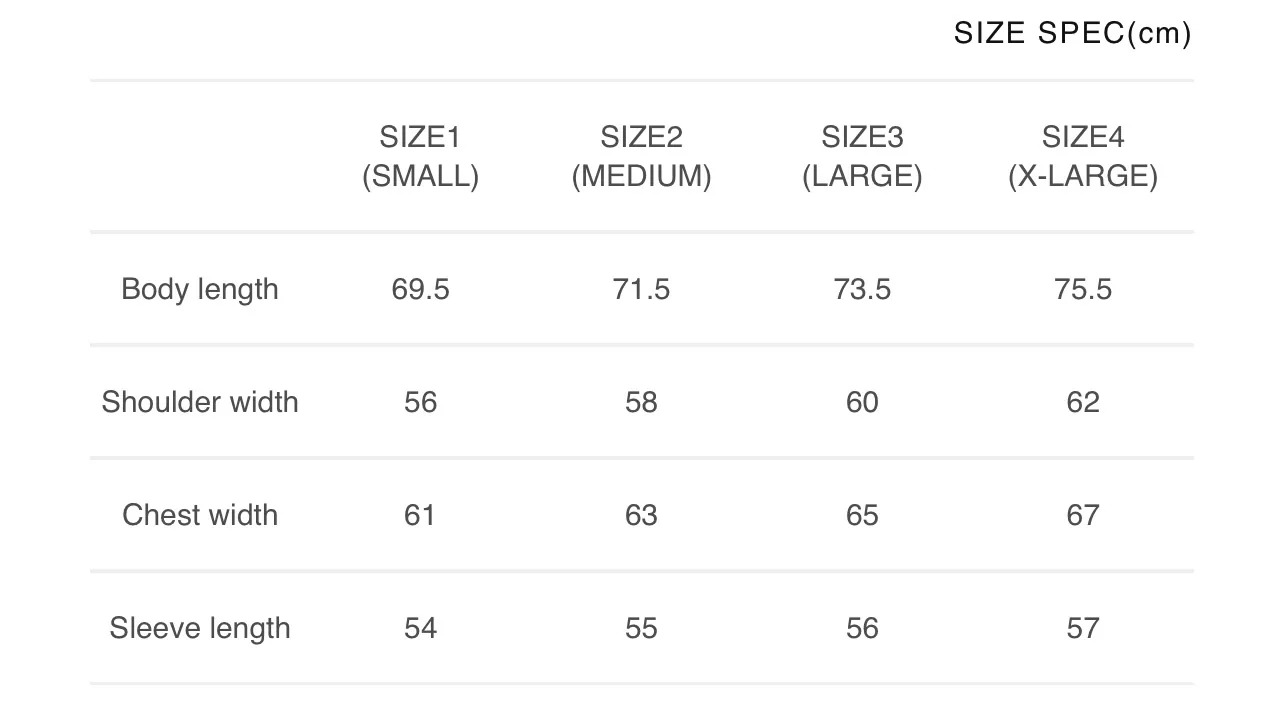1284x701 pixels.
Task: Click the 73.5 Large body length cell
Action: (x=862, y=289)
